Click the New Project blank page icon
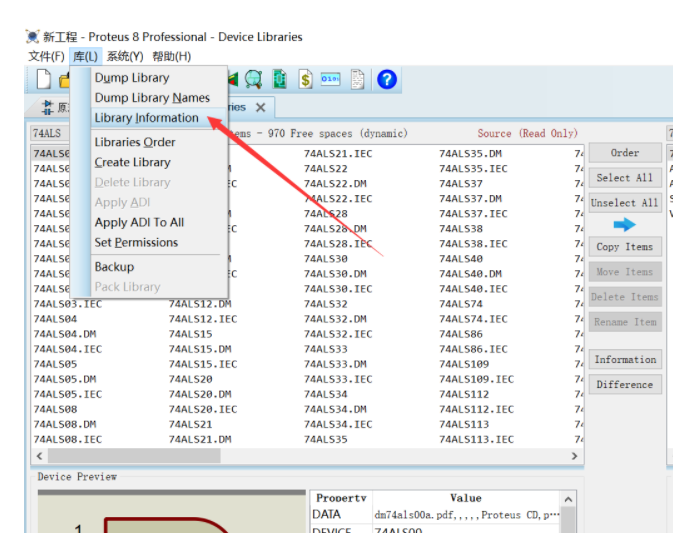Viewport: 673px width, 533px height. pos(44,79)
